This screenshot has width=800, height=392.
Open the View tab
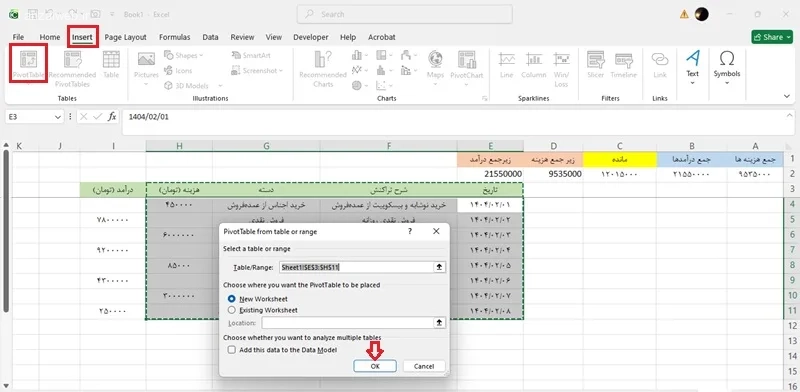273,37
